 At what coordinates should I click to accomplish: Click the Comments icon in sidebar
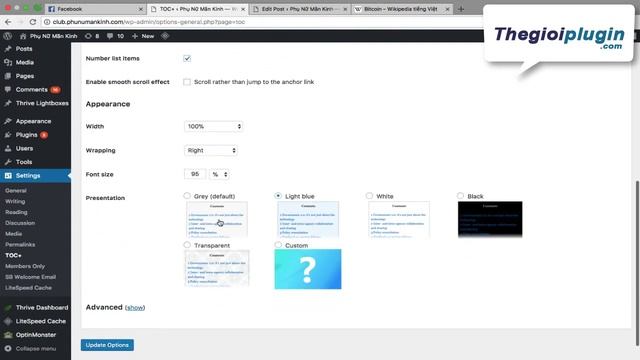pos(8,89)
